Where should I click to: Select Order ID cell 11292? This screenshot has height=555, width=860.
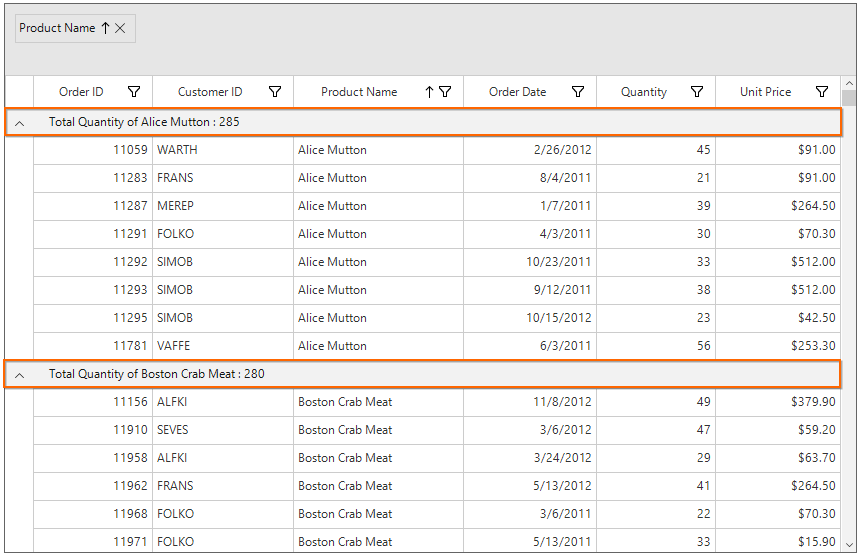(93, 262)
